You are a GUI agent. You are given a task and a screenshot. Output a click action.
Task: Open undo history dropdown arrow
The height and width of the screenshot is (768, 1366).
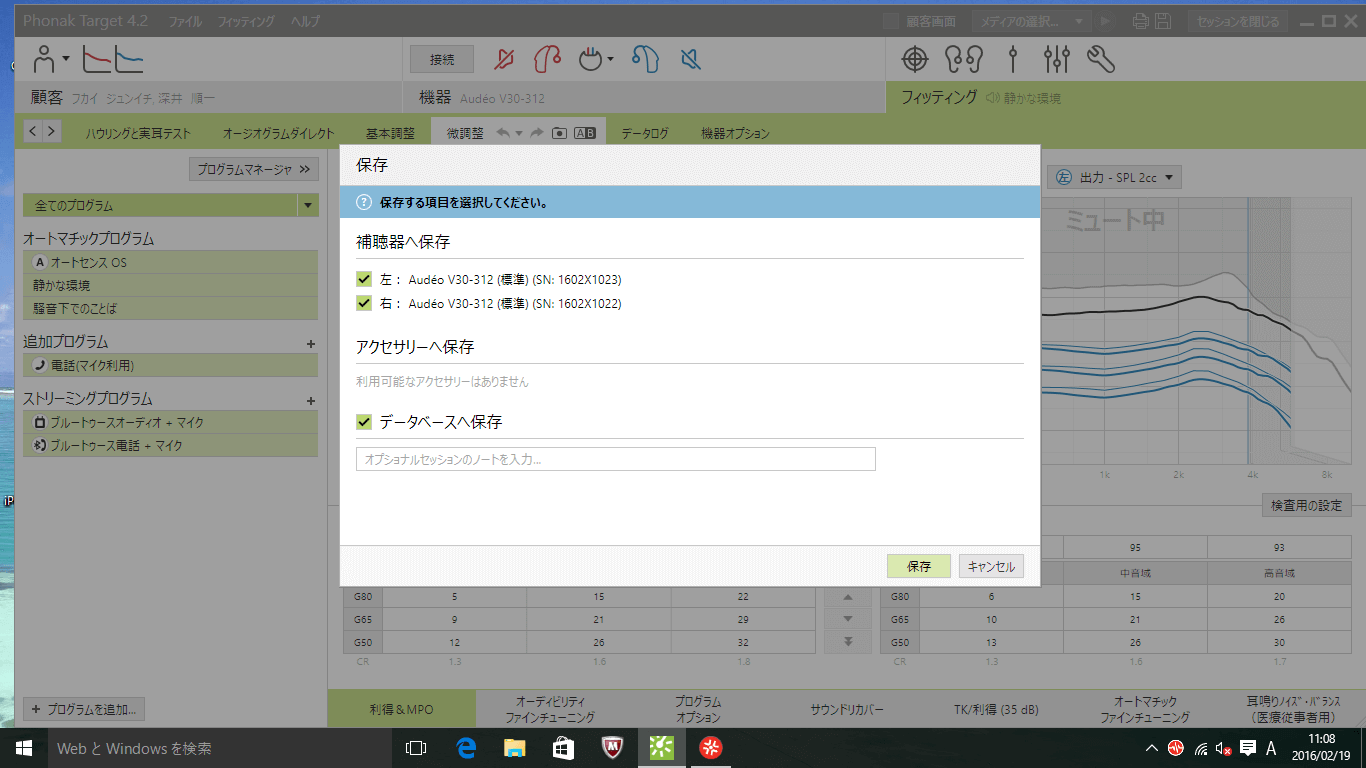coord(519,133)
